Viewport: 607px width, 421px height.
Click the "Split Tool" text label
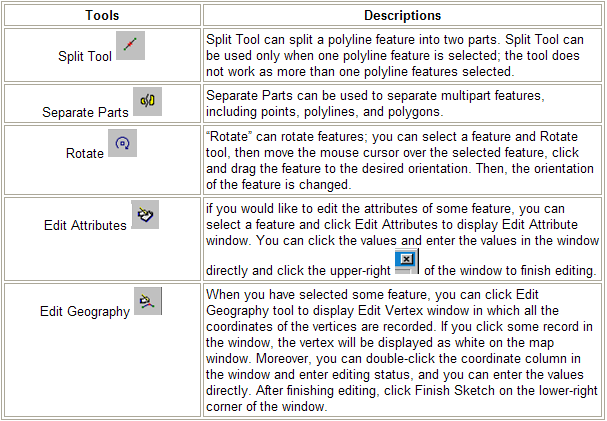tap(85, 56)
